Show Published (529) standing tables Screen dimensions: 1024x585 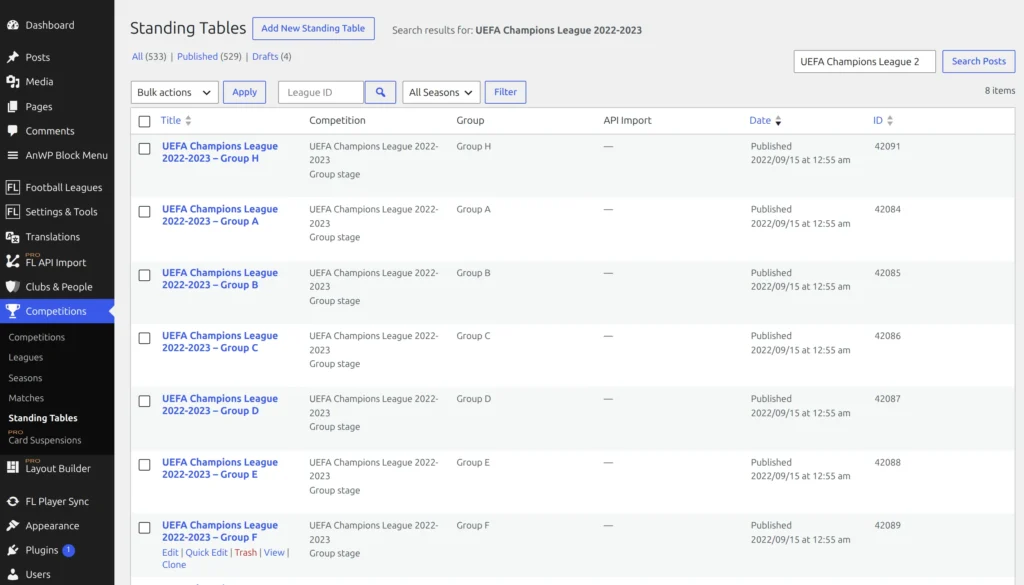tap(209, 56)
